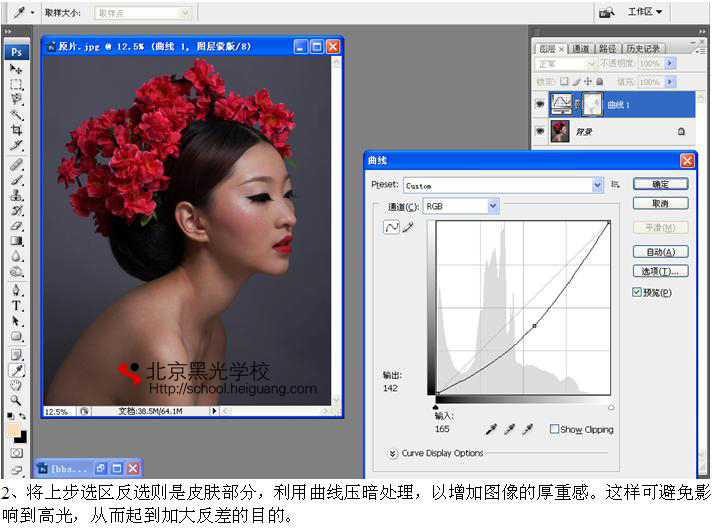Click the Go to Bridge icon

606,13
